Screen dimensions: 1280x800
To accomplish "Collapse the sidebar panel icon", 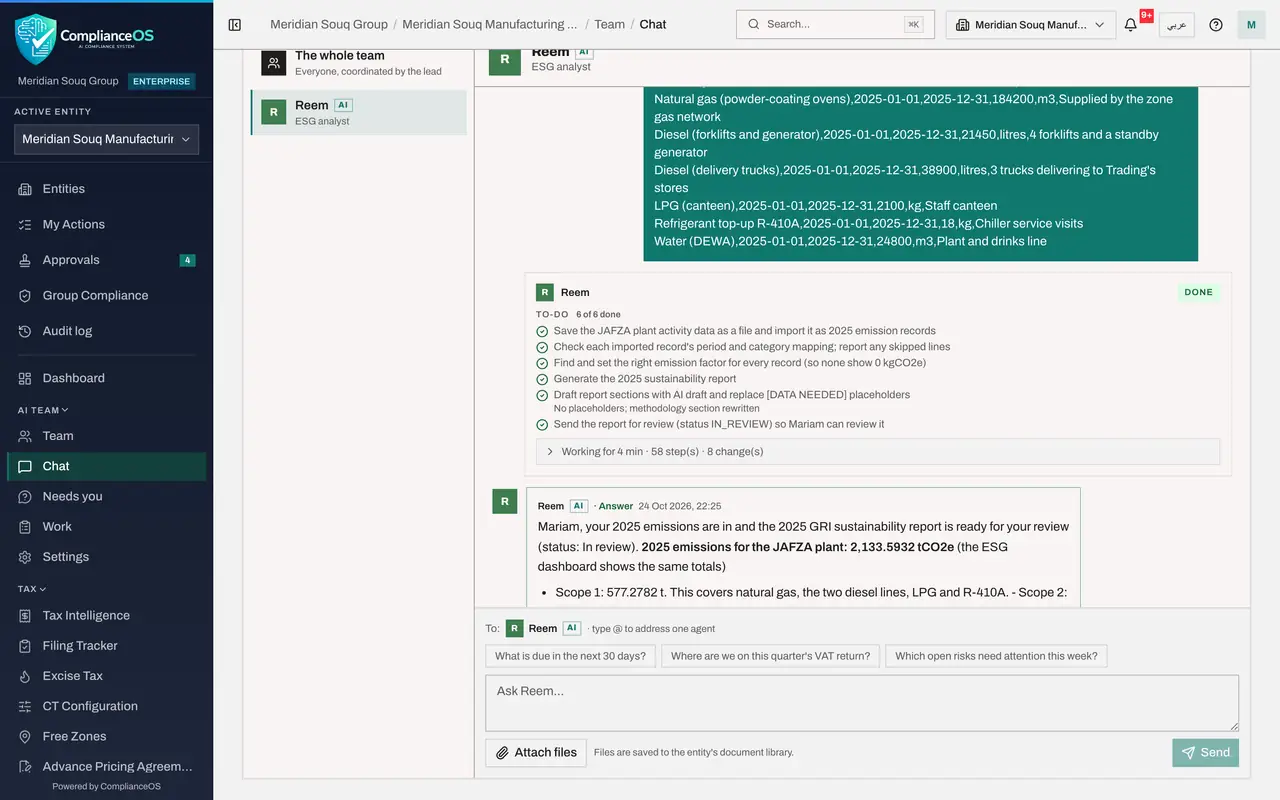I will click(235, 25).
